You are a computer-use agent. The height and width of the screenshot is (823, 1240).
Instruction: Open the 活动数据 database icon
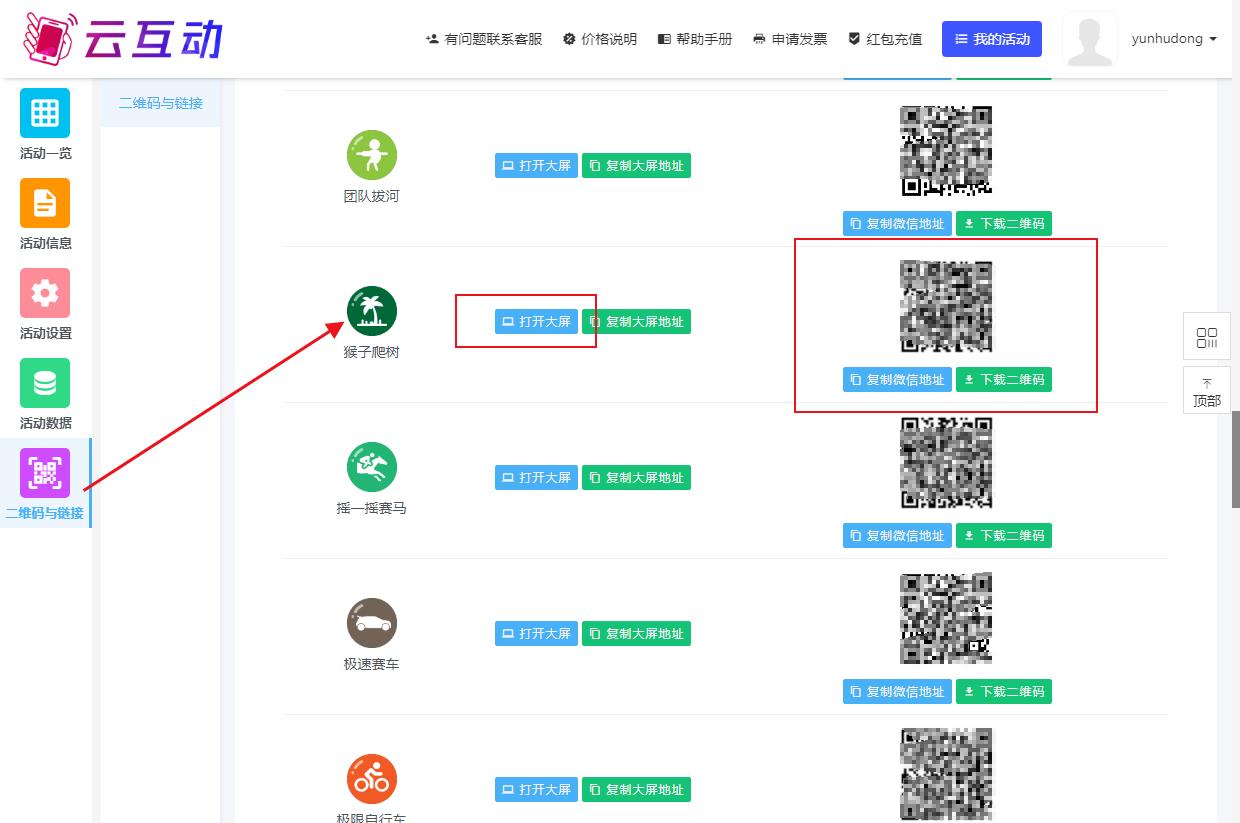coord(45,383)
